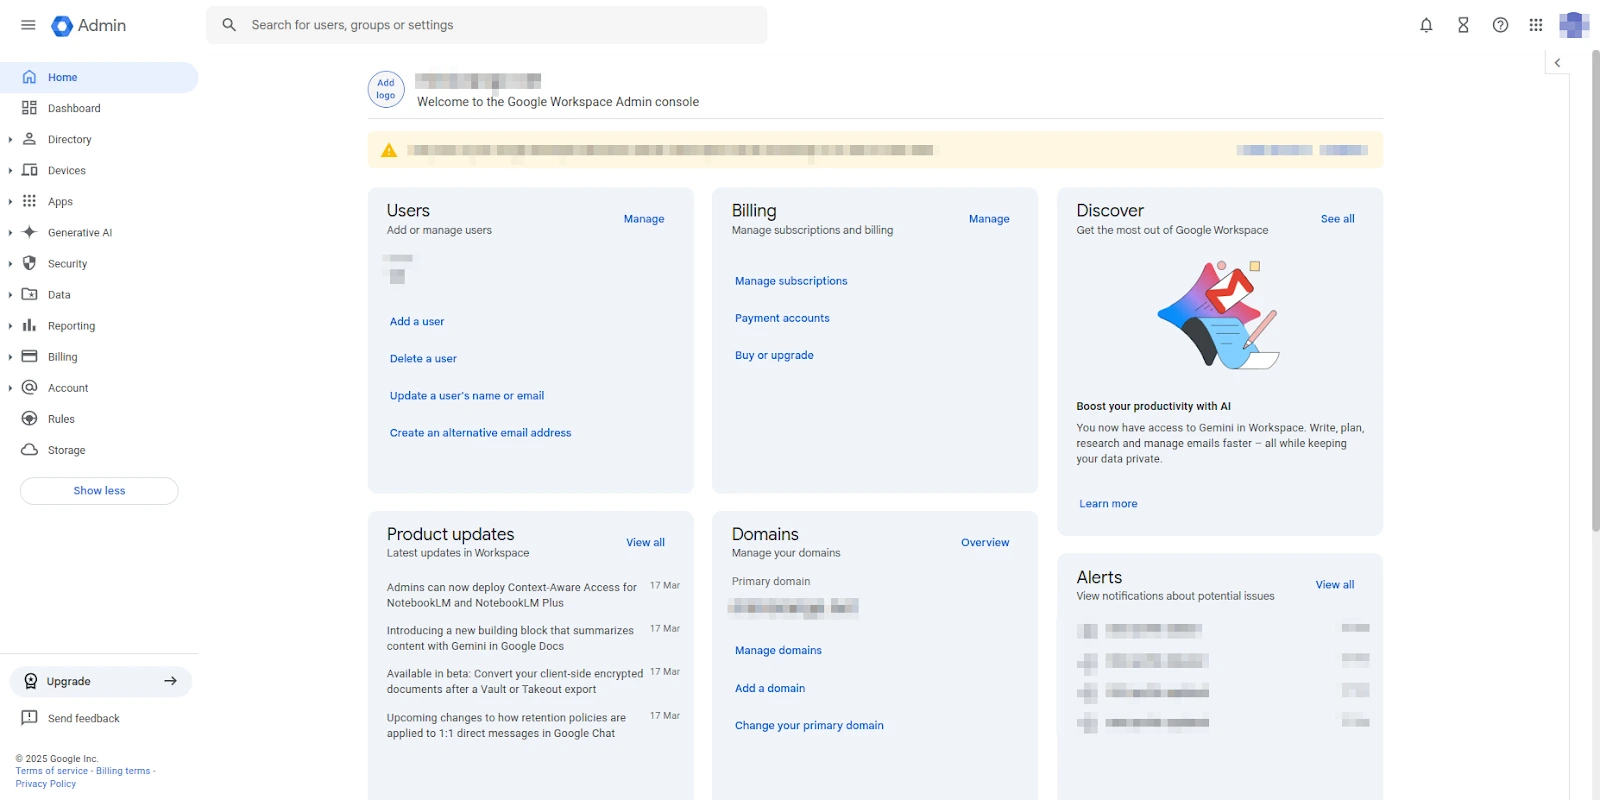Click Update a user's name or email
The height and width of the screenshot is (800, 1600).
point(467,396)
